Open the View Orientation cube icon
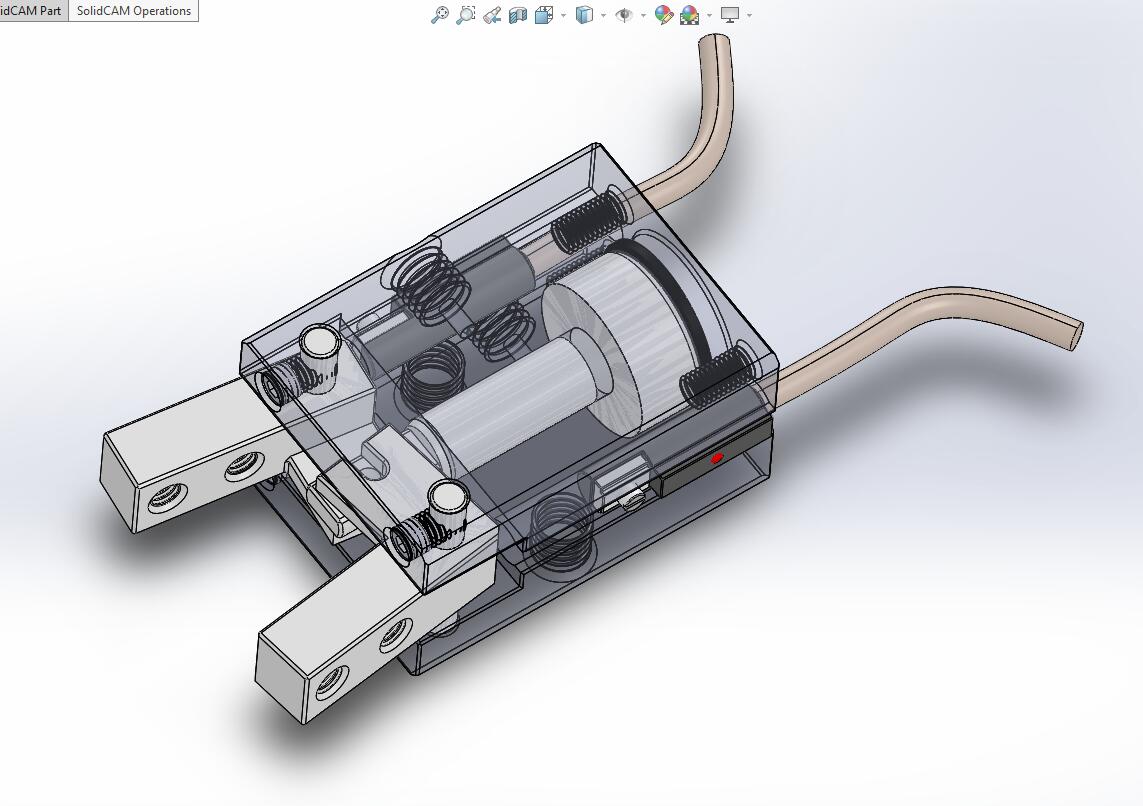Image resolution: width=1143 pixels, height=806 pixels. point(544,15)
